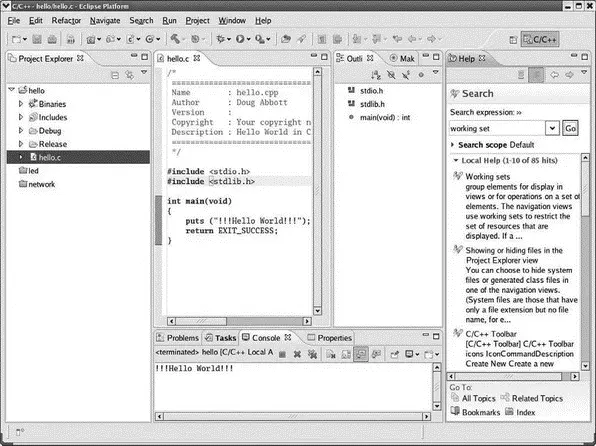
Task: Click the Open Perspective icon beside C/C++
Action: [513, 40]
